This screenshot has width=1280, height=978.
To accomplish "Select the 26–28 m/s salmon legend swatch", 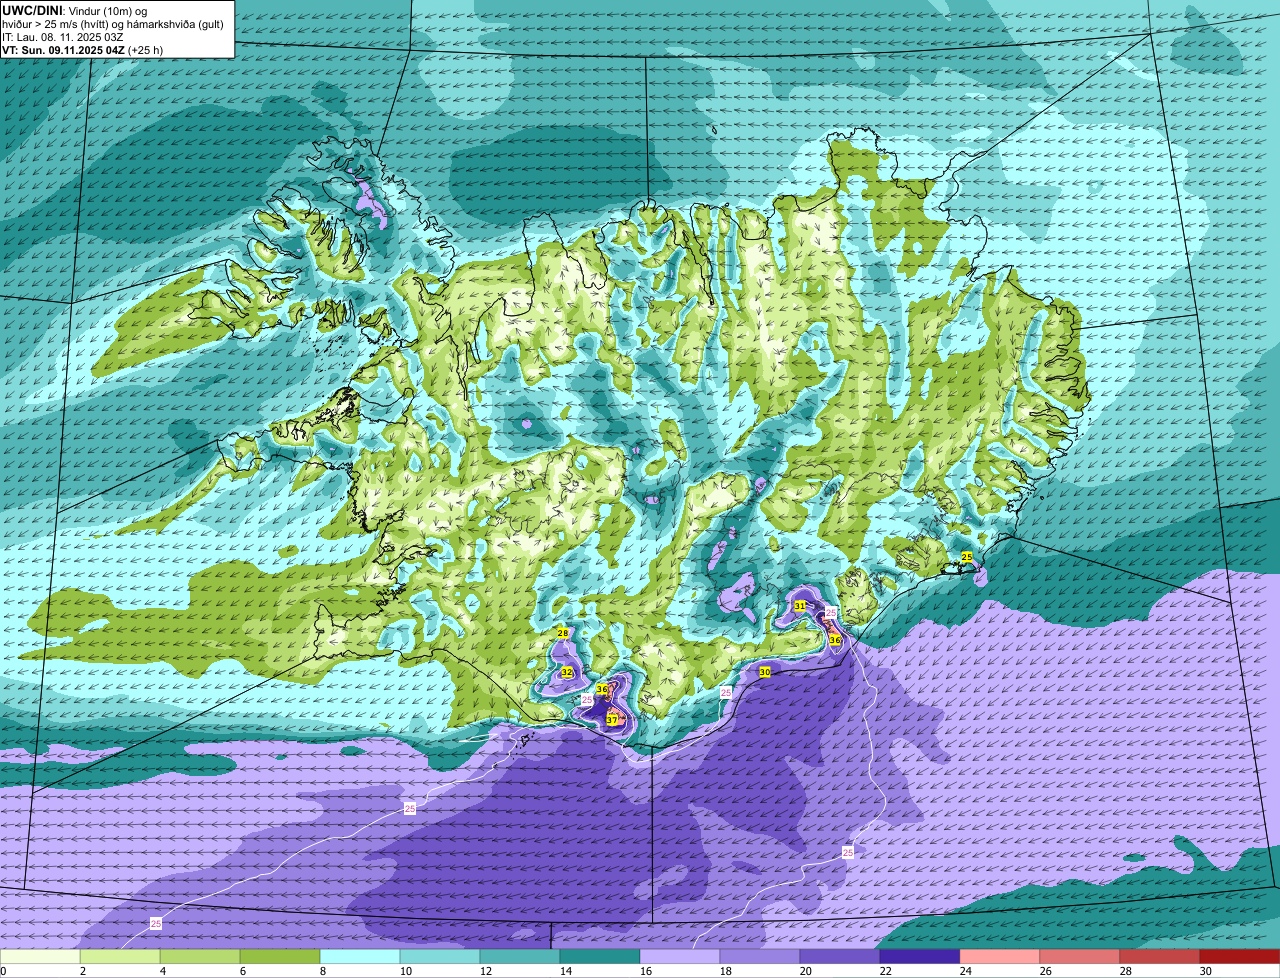I will pyautogui.click(x=1080, y=956).
